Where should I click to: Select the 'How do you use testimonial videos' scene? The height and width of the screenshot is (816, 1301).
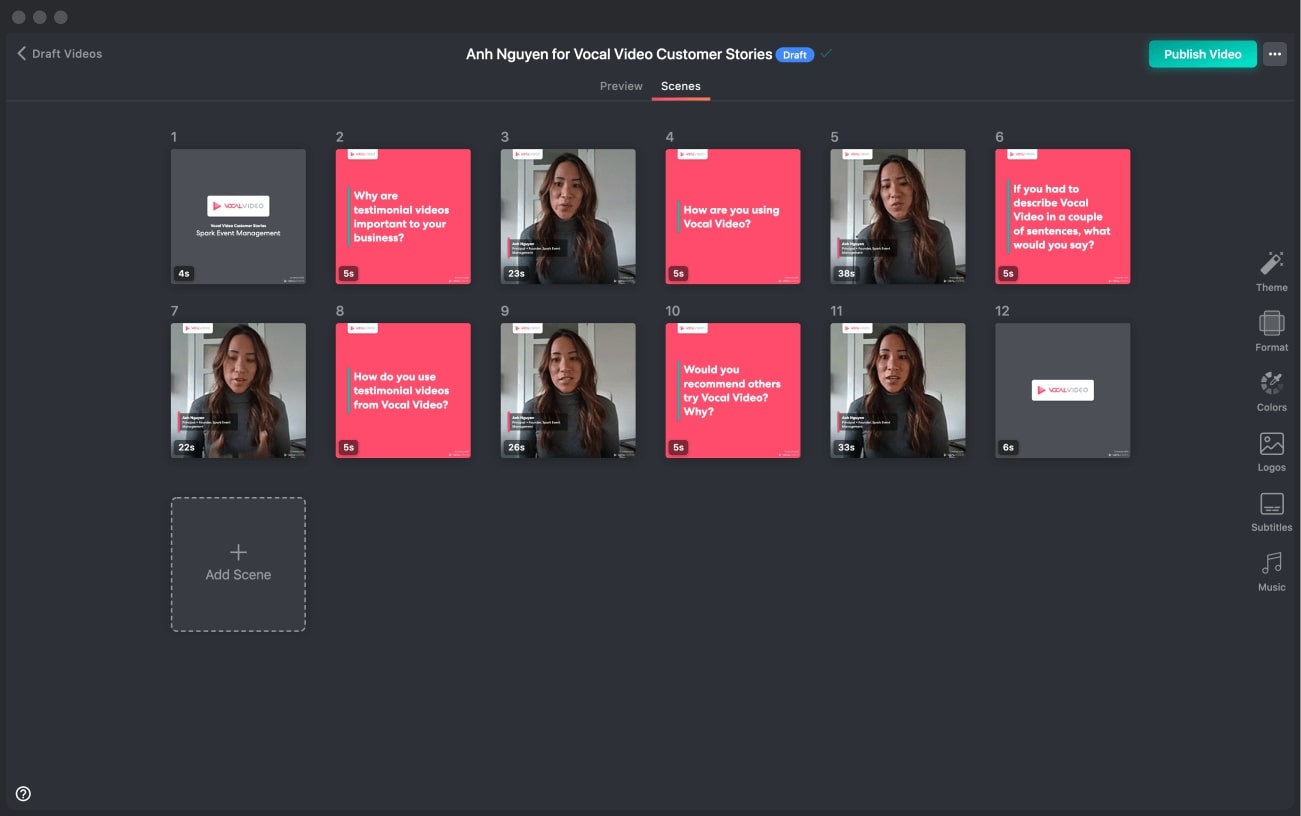coord(403,391)
